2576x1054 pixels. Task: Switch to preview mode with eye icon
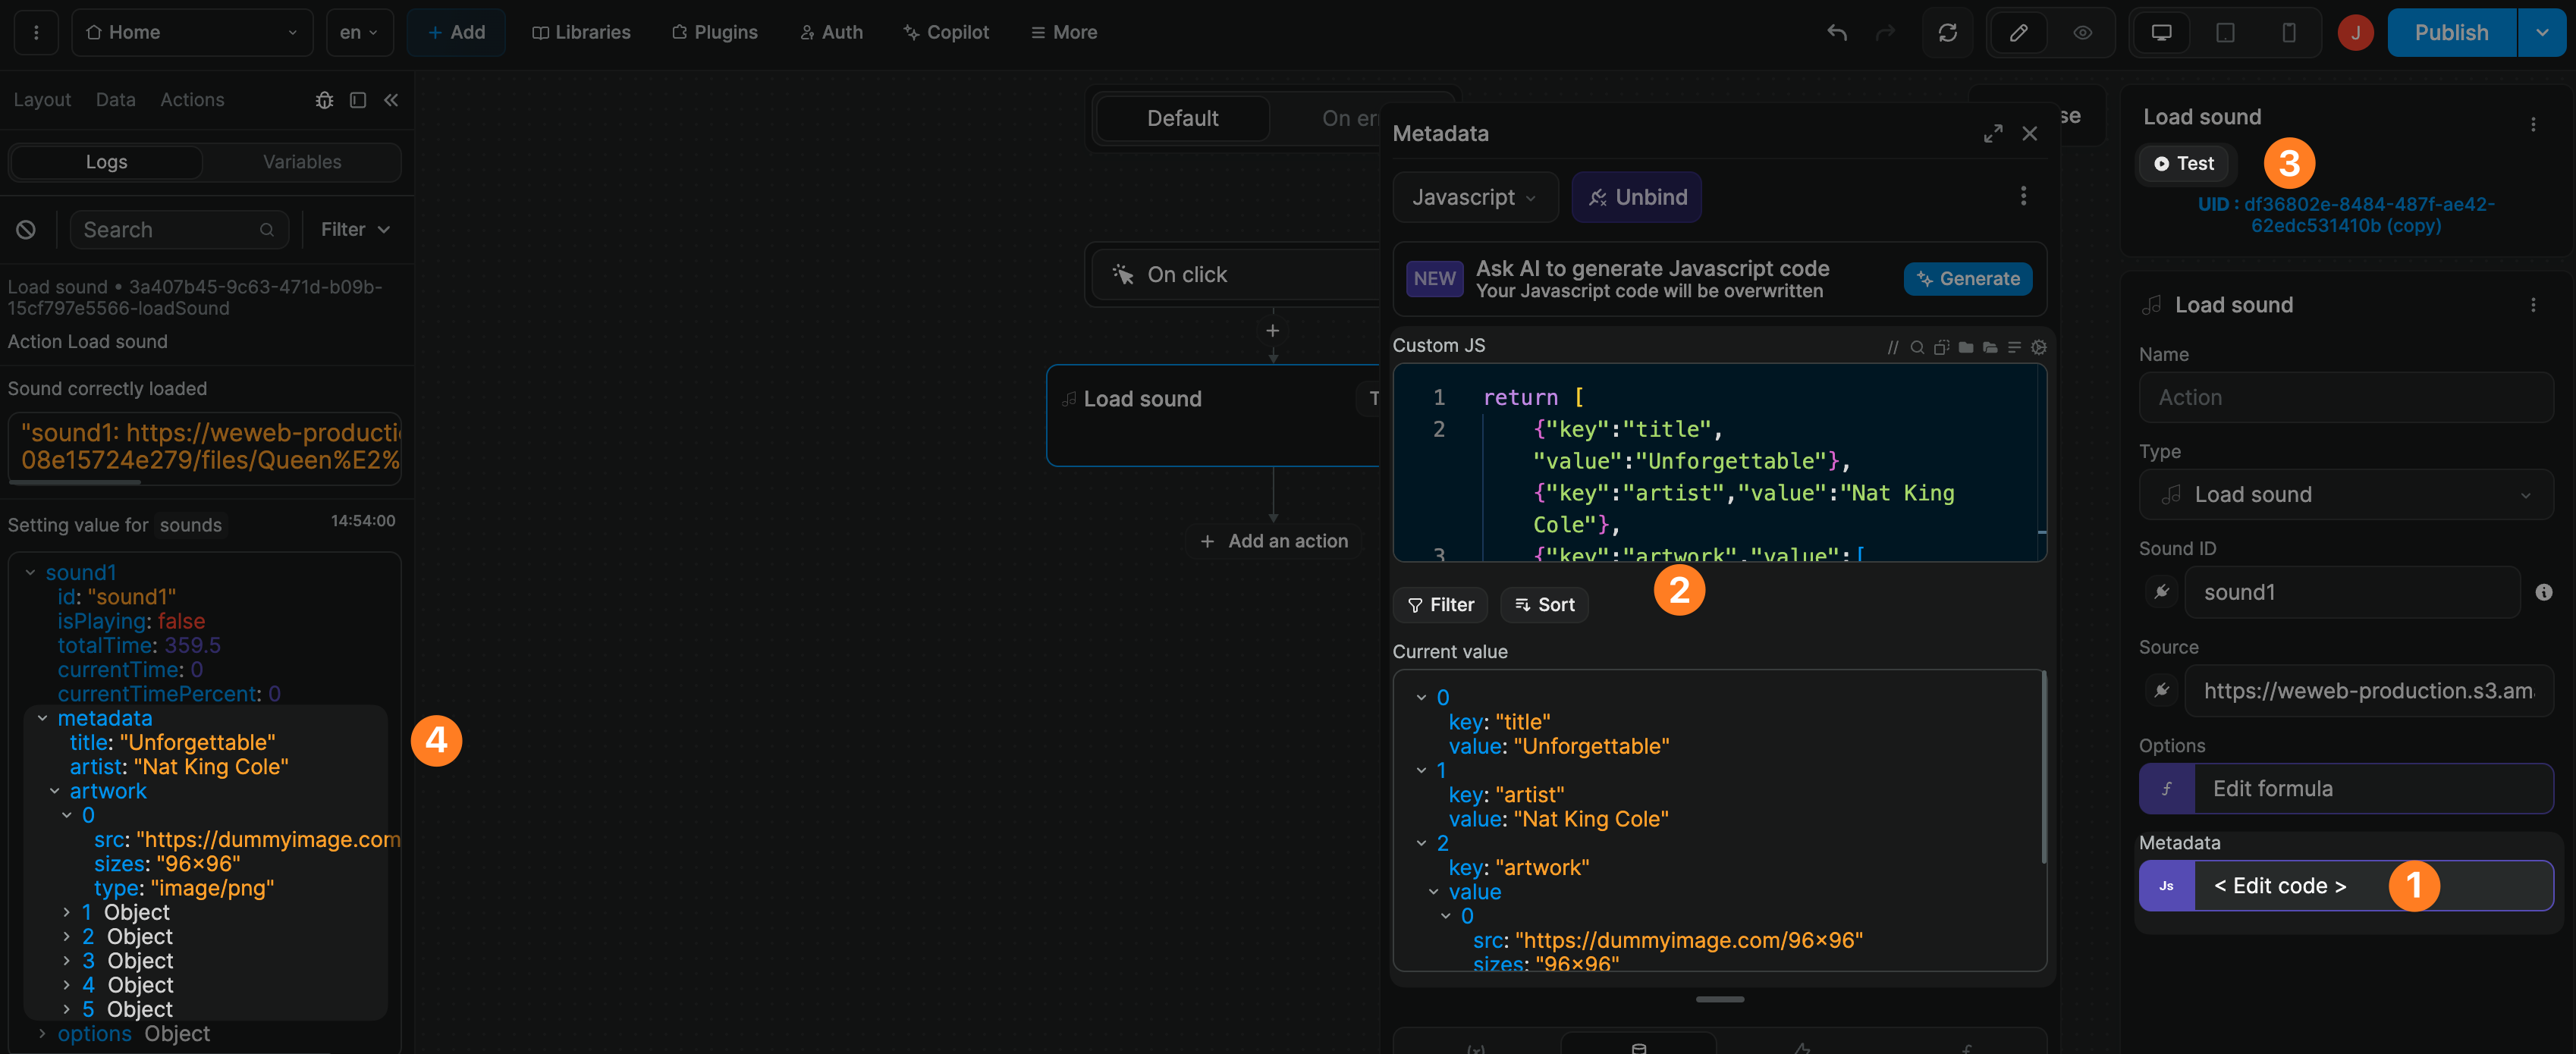[x=2082, y=33]
